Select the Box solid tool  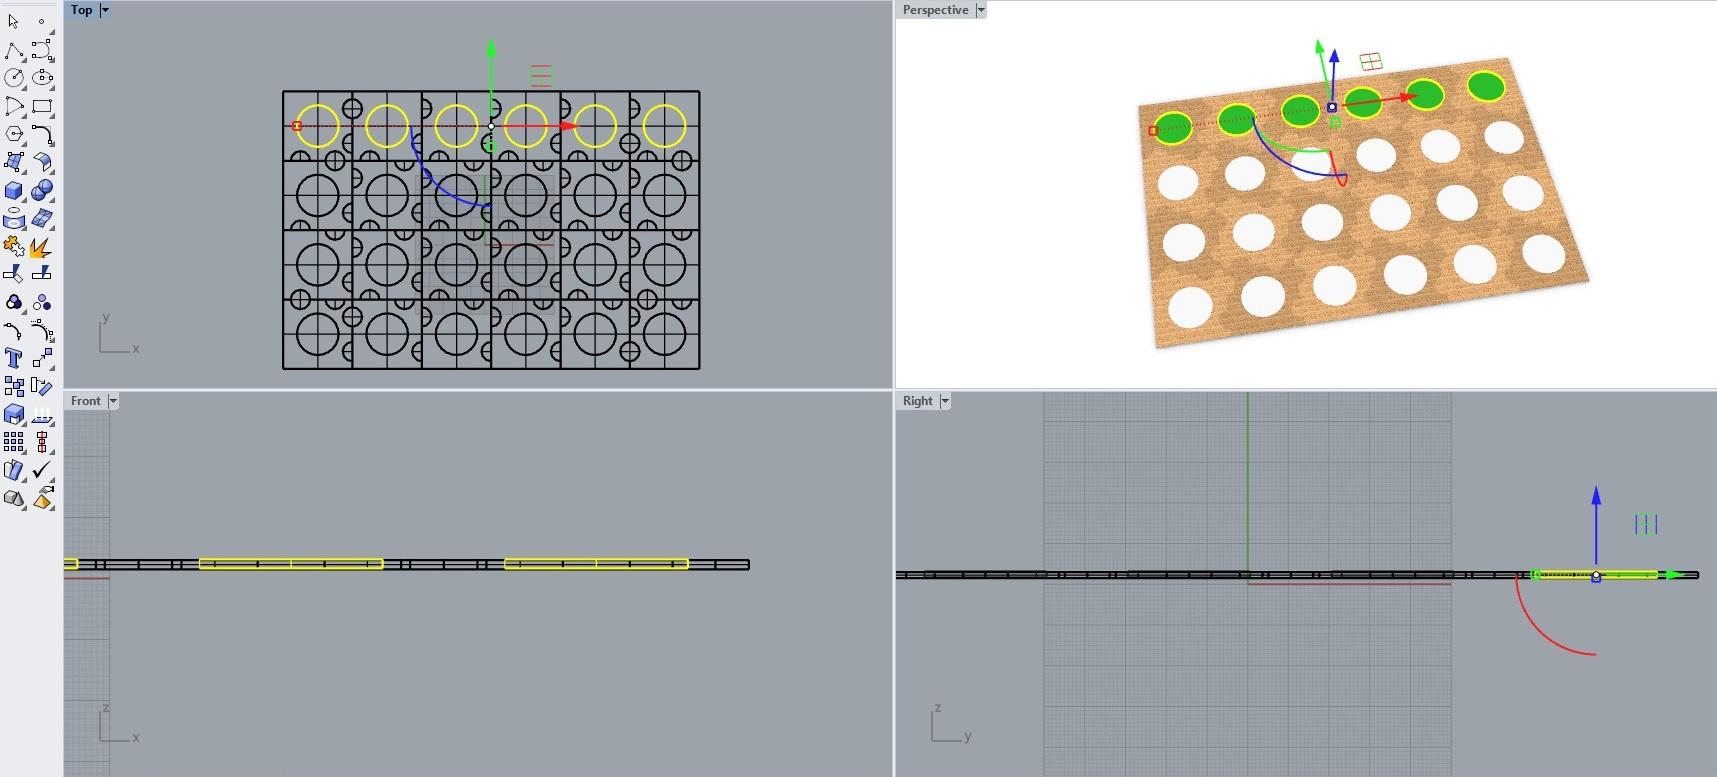tap(14, 190)
